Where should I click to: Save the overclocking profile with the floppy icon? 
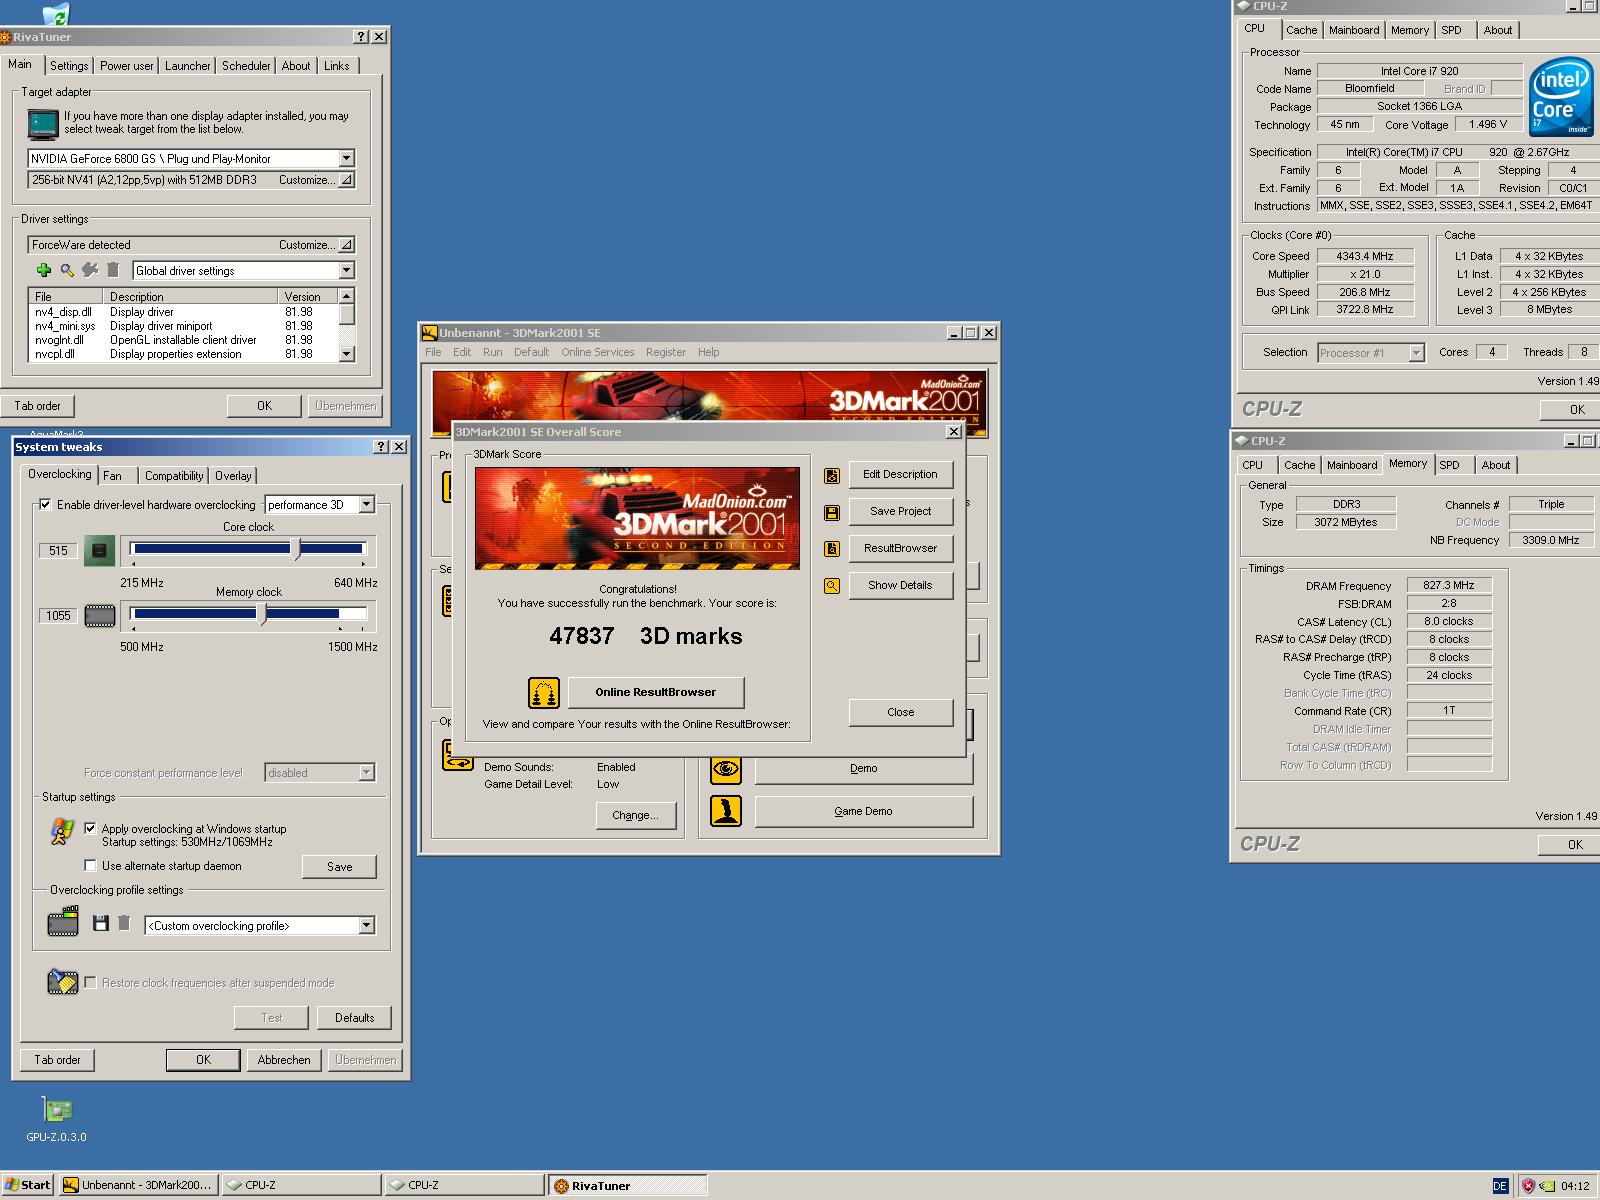click(100, 923)
